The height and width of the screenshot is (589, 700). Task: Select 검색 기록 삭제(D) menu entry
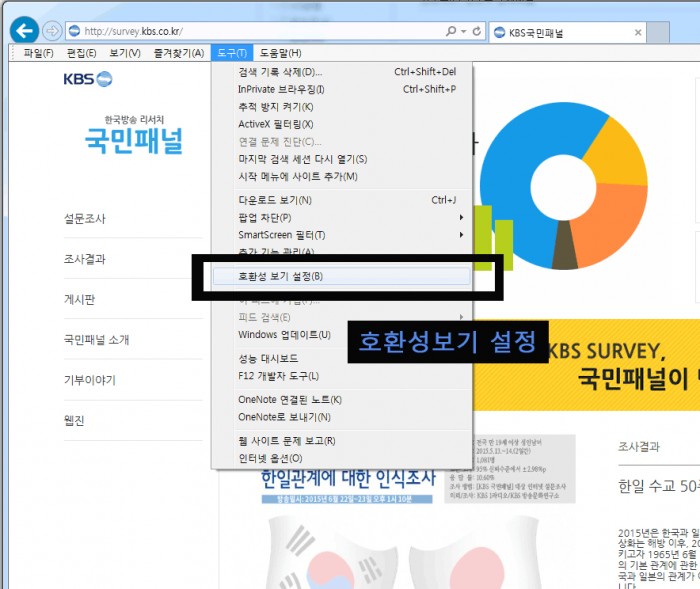[280, 72]
